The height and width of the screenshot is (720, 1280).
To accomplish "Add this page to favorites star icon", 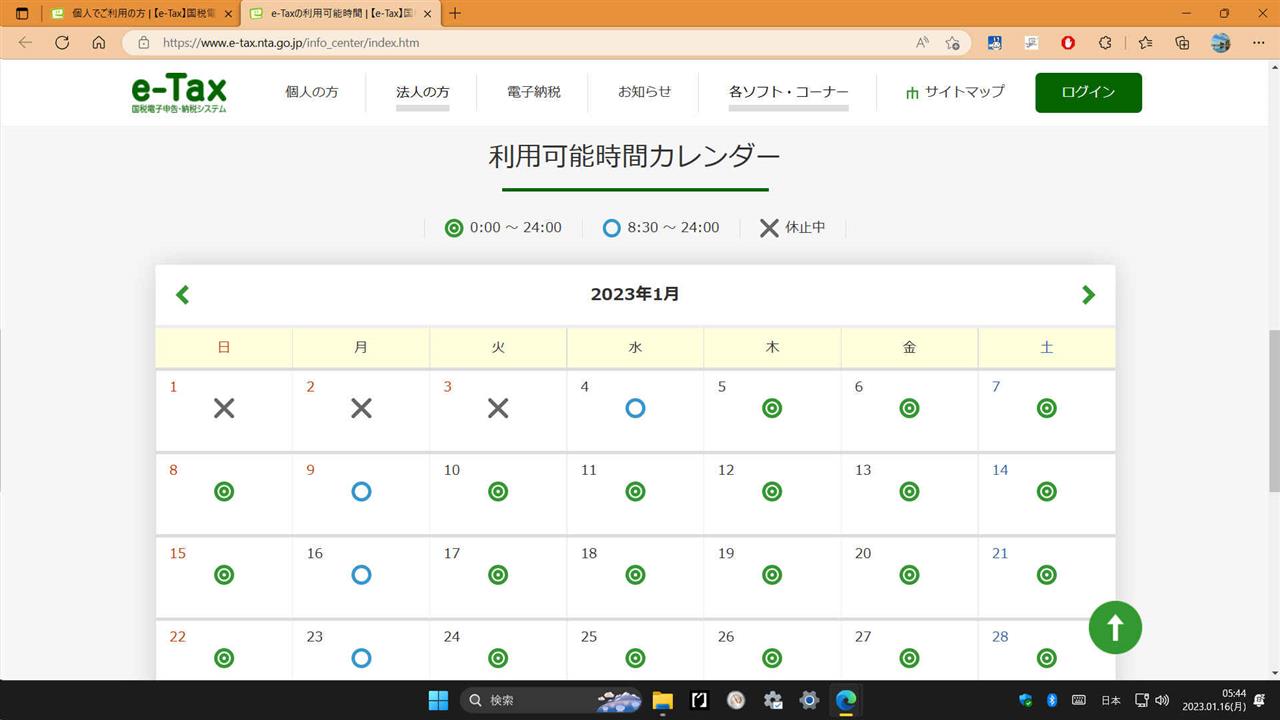I will [952, 43].
